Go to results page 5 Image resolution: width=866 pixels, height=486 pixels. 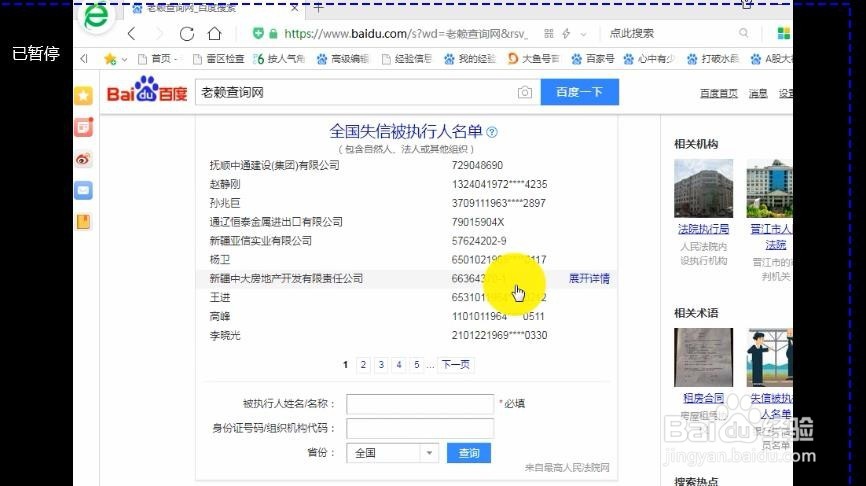click(416, 364)
